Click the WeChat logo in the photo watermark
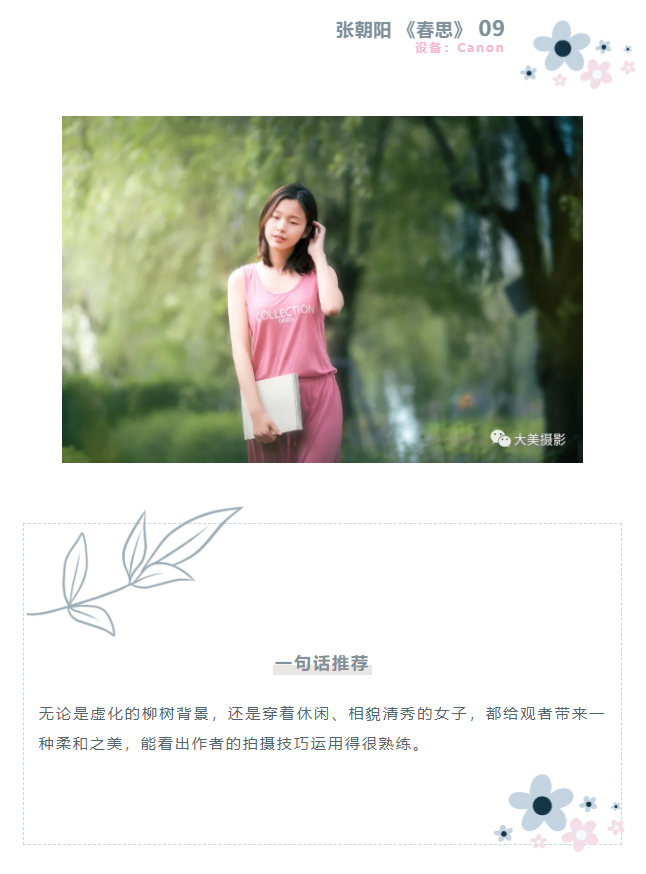Viewport: 646px width, 874px height. point(500,439)
